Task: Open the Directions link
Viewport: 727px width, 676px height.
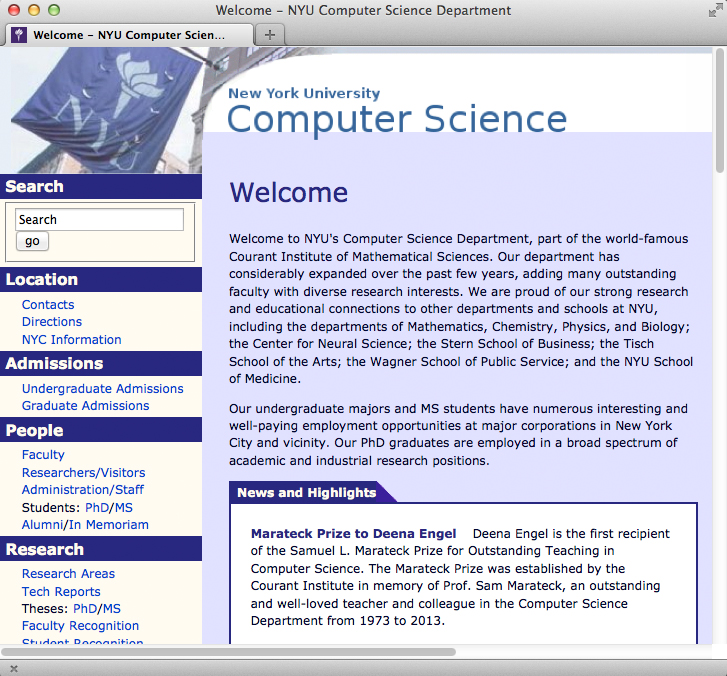Action: (x=52, y=322)
